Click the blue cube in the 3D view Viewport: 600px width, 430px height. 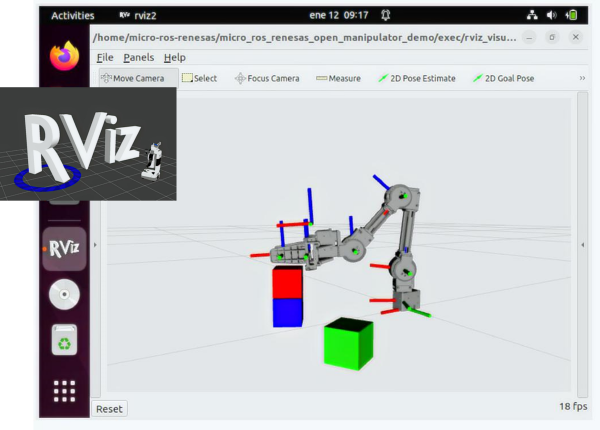tap(287, 313)
